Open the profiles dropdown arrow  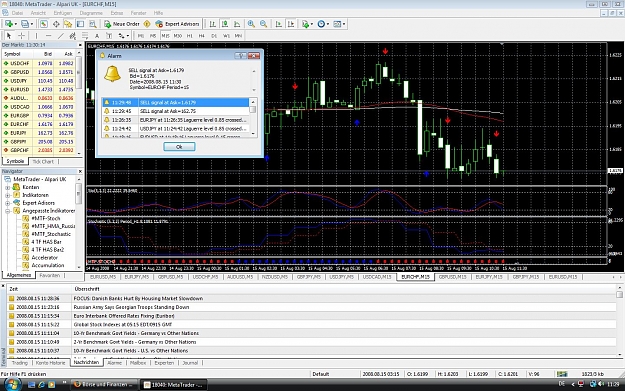click(x=31, y=24)
